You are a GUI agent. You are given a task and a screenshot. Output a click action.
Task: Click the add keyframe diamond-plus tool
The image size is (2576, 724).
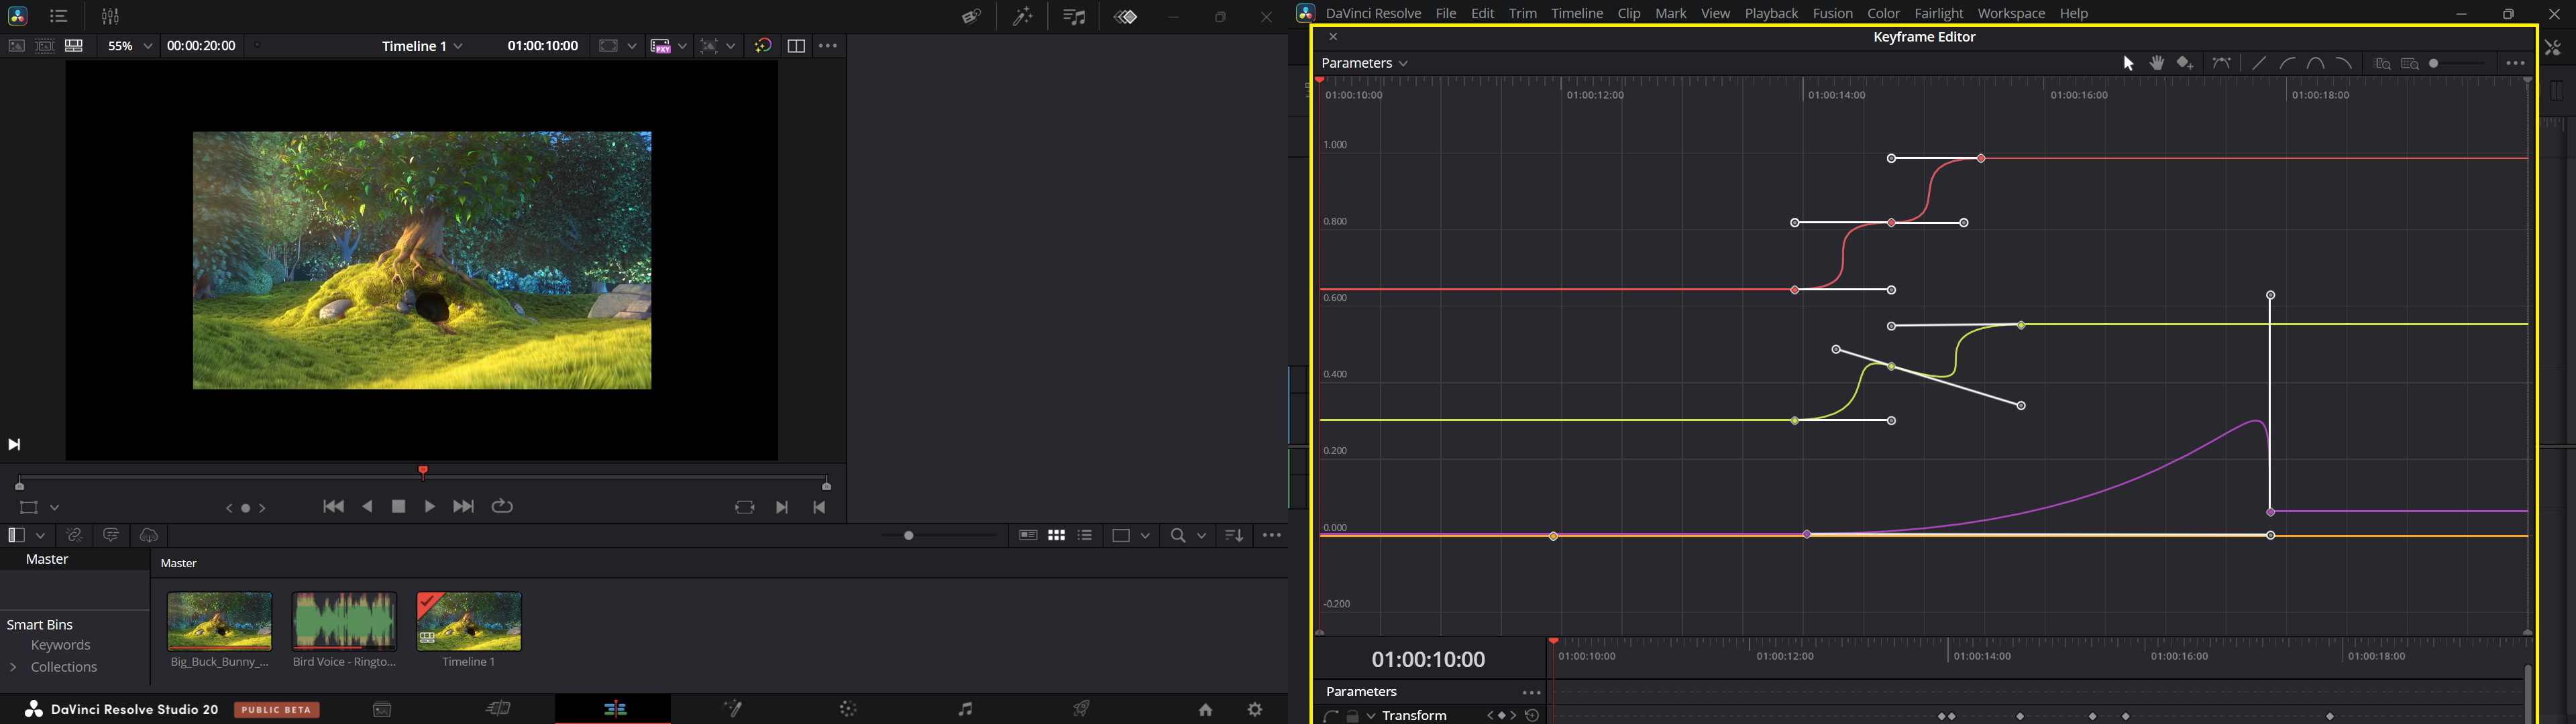click(x=2186, y=63)
